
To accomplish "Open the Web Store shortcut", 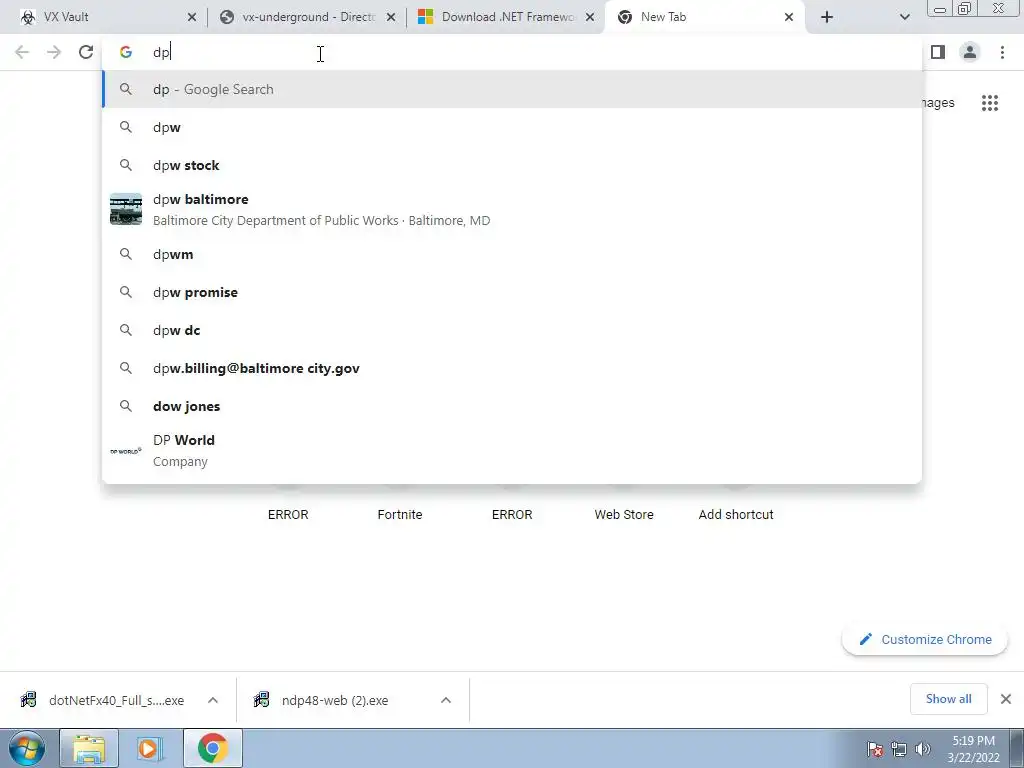I will tap(624, 515).
